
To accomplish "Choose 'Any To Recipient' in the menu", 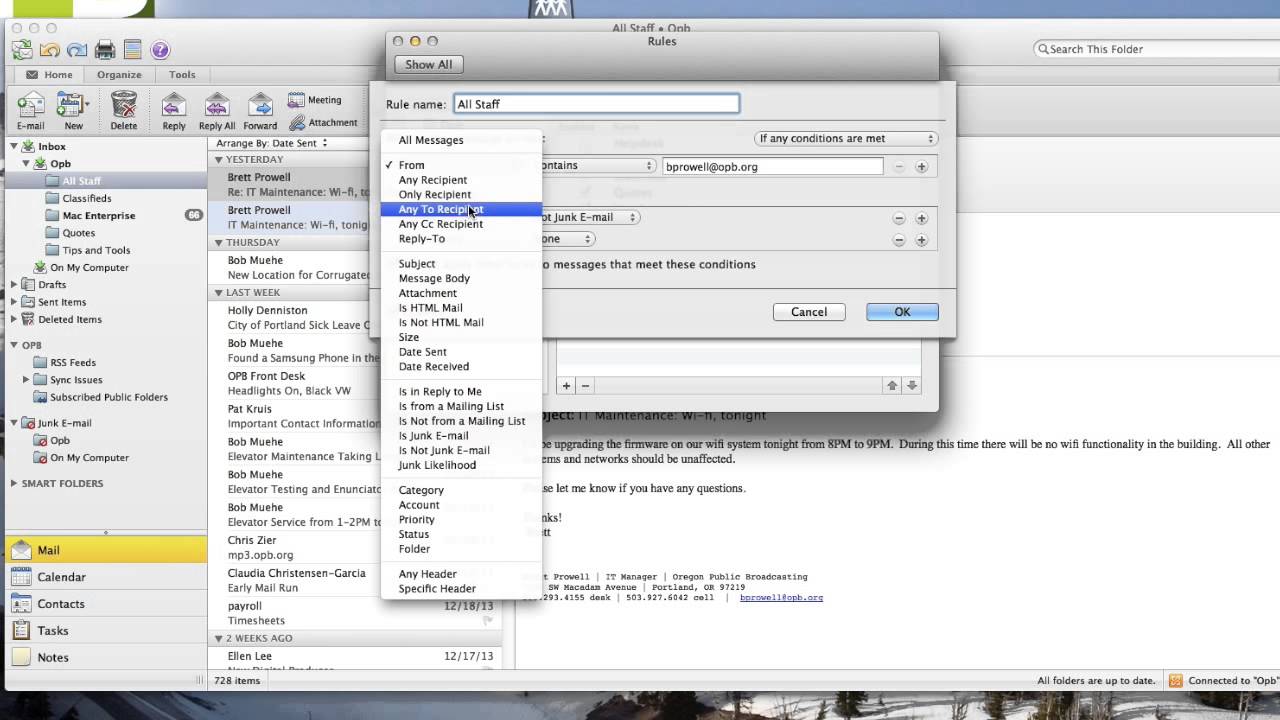I will point(461,209).
